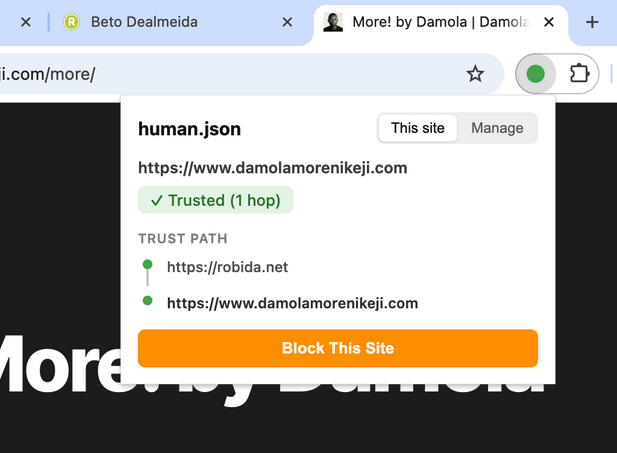This screenshot has width=617, height=453.
Task: Focus the browser address bar
Action: (x=250, y=74)
